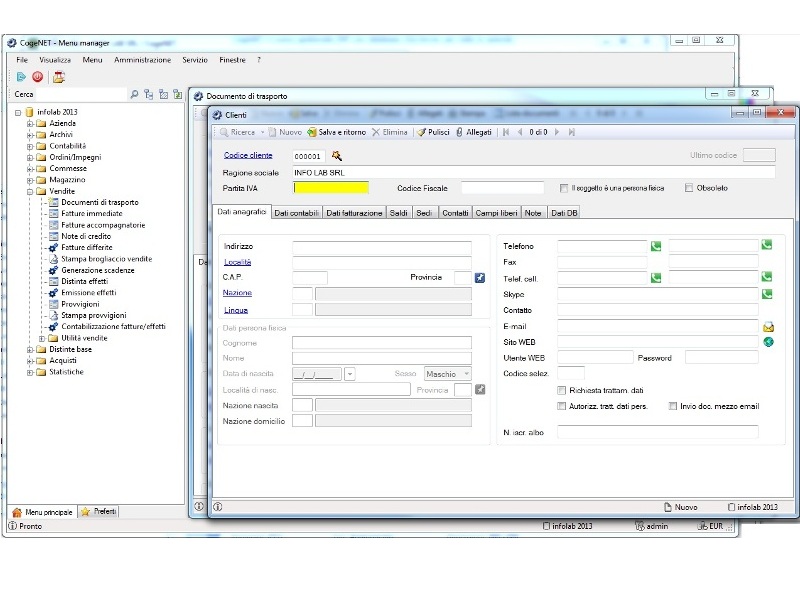800x600 pixels.
Task: Switch to Campi liberi tab
Action: pyautogui.click(x=496, y=213)
